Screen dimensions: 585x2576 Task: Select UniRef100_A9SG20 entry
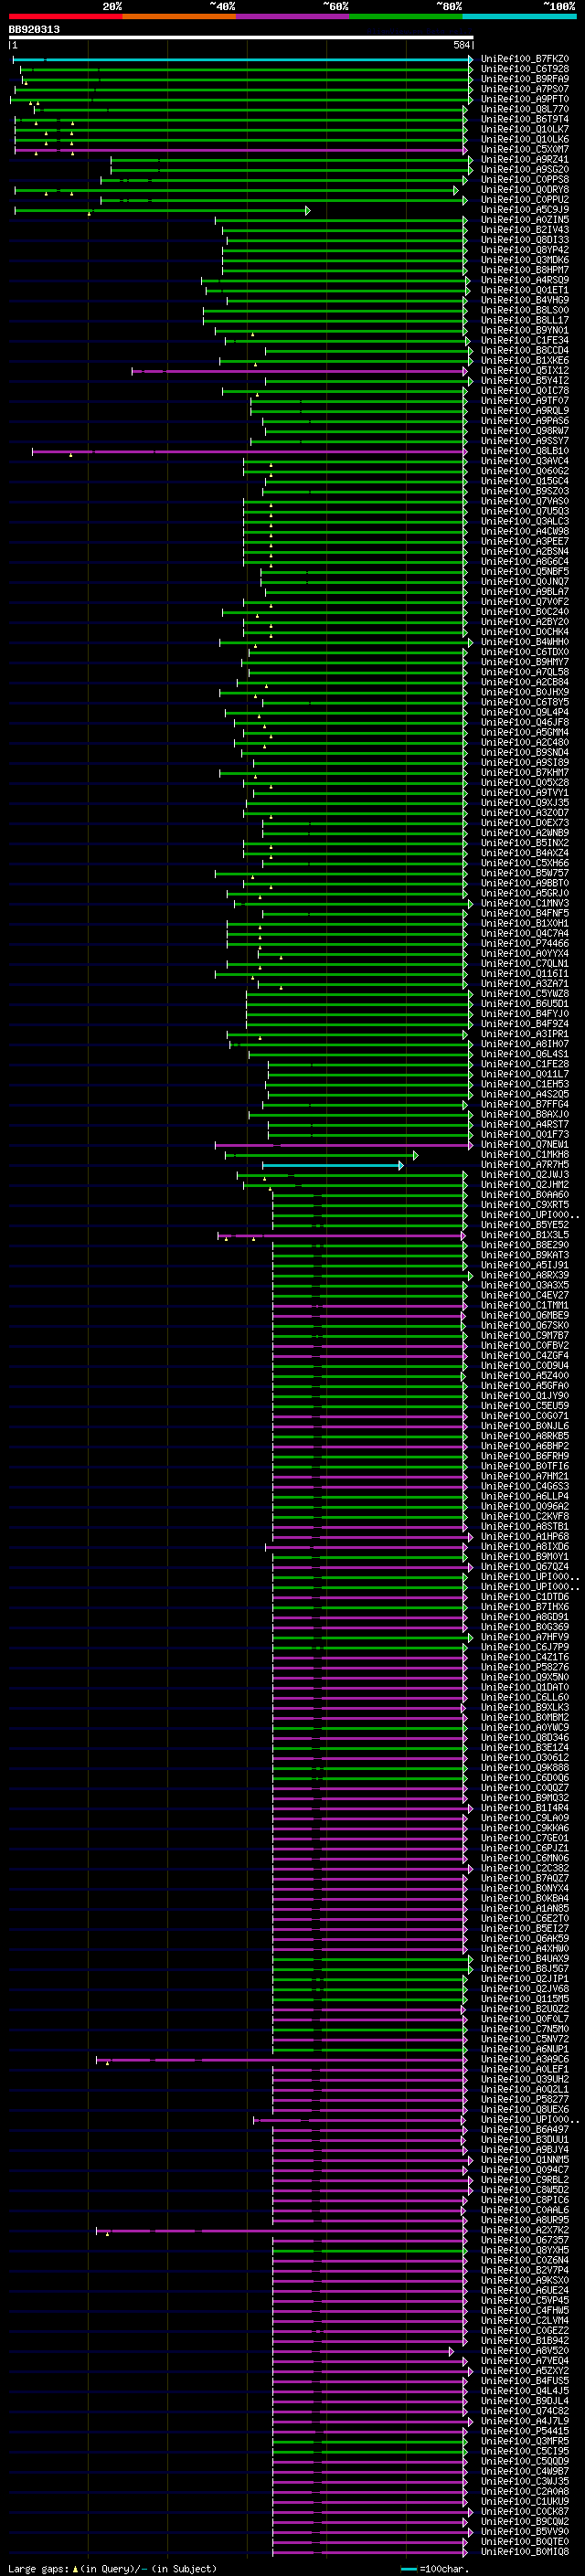tap(525, 169)
